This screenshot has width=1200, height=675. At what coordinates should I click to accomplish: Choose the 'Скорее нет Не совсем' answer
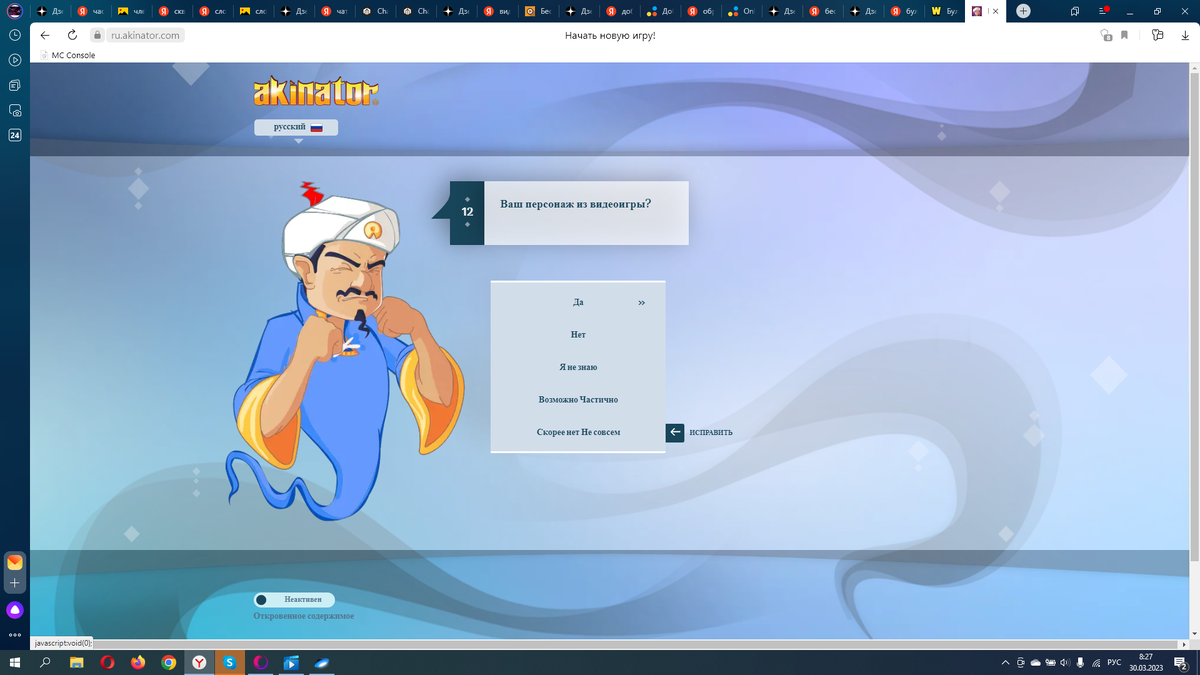coord(578,432)
